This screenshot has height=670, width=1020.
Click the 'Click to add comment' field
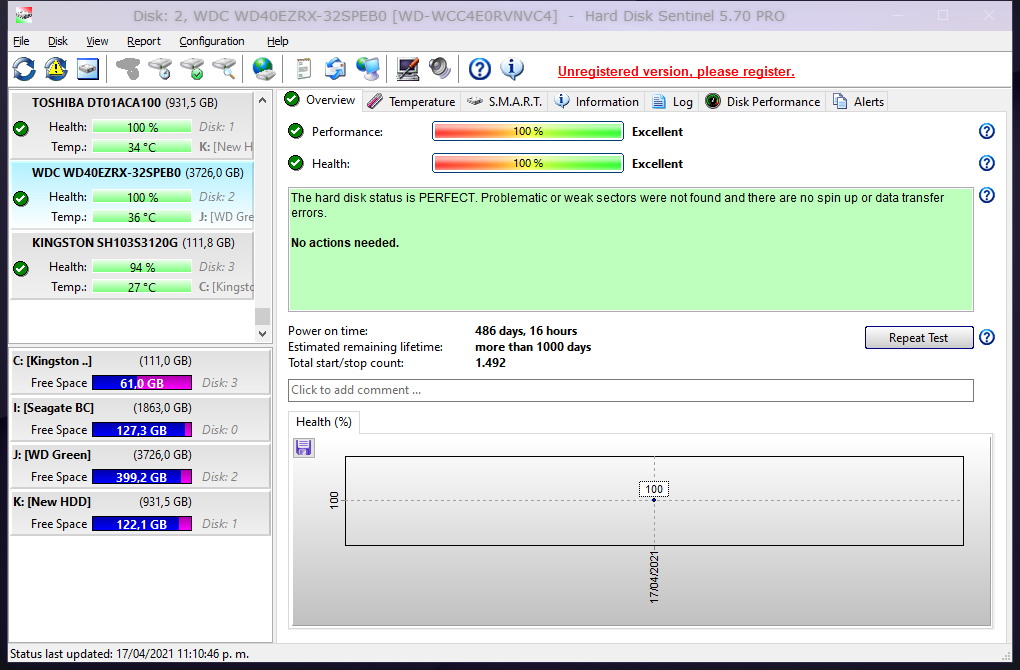[x=630, y=390]
